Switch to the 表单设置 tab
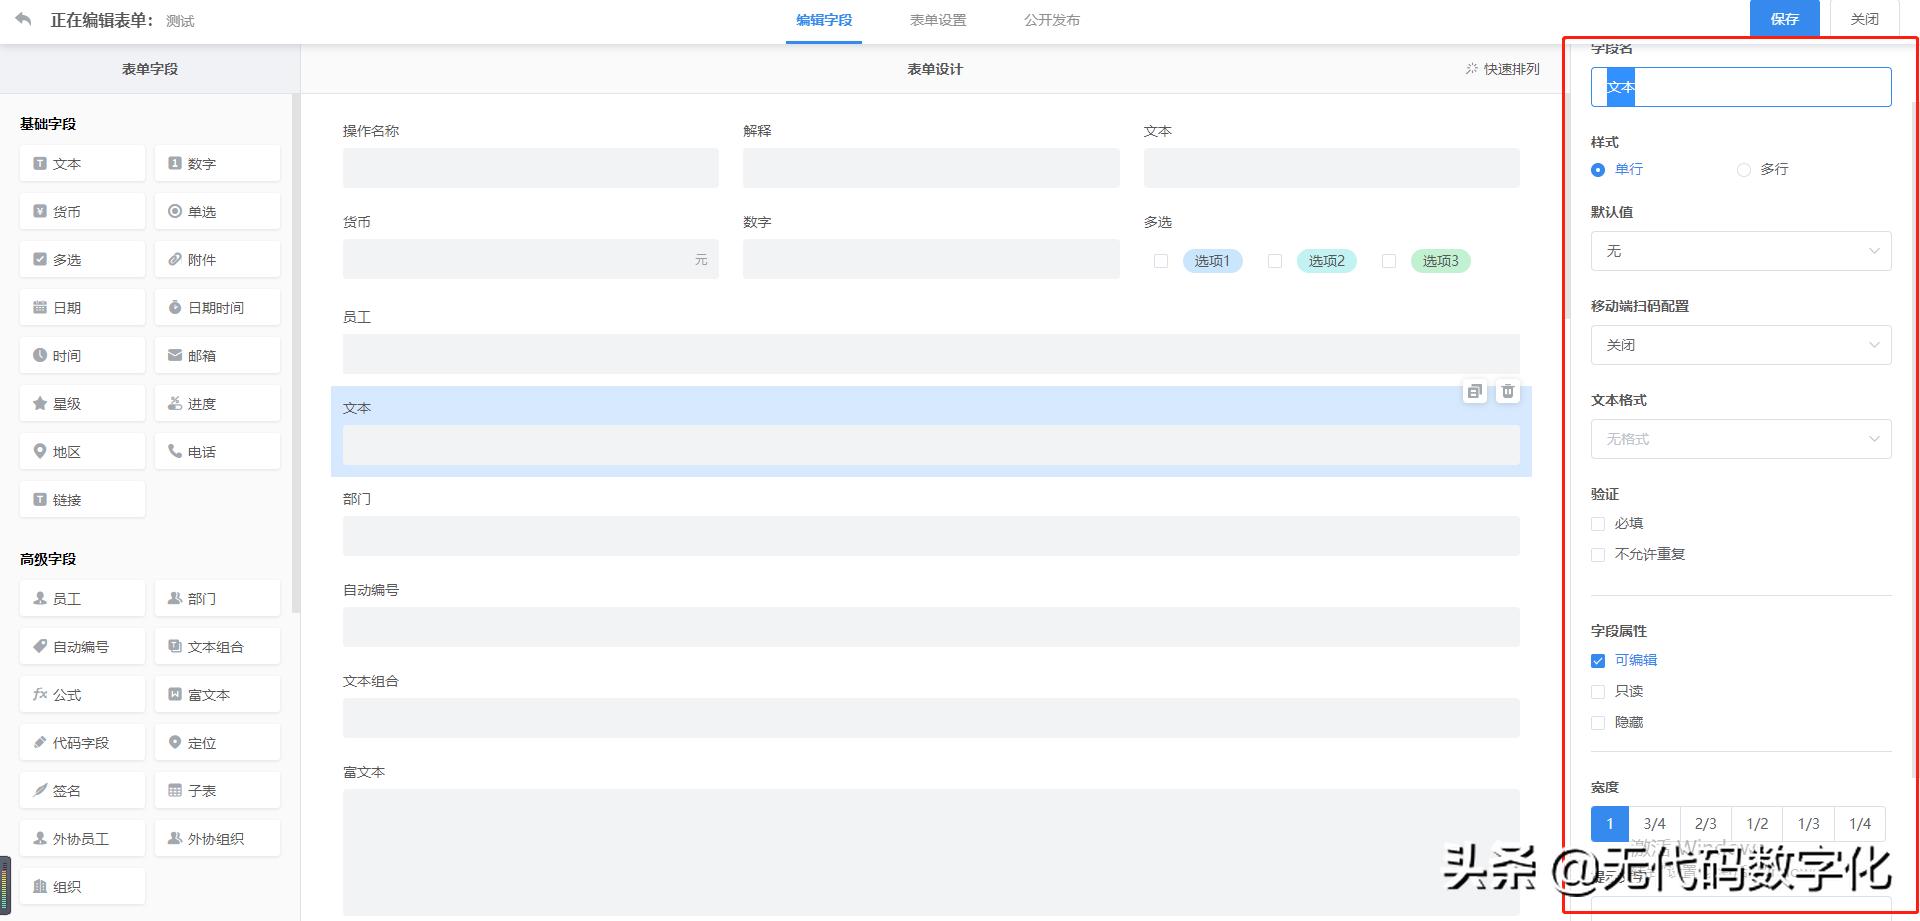The width and height of the screenshot is (1920, 921). [x=938, y=20]
